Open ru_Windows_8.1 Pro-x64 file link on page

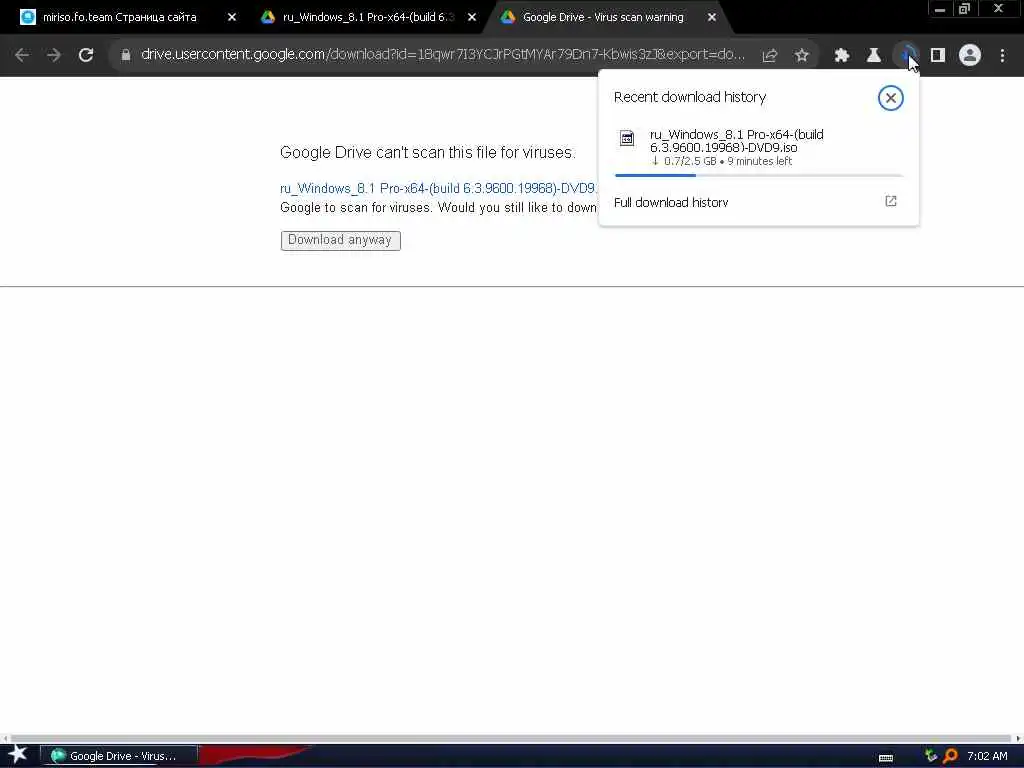[438, 189]
